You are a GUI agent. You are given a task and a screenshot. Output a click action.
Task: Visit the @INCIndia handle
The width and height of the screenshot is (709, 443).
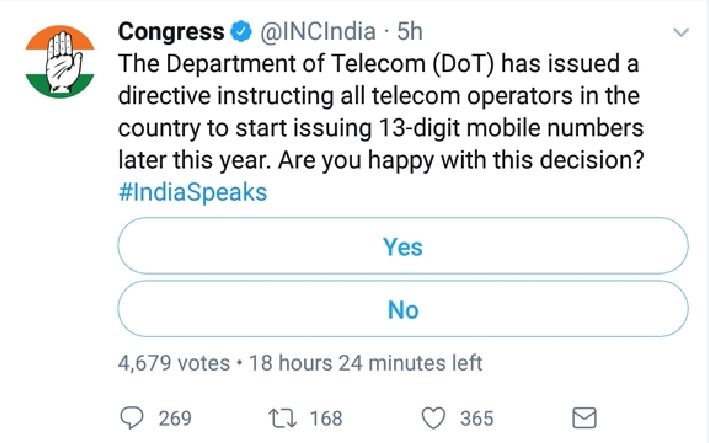[x=316, y=32]
